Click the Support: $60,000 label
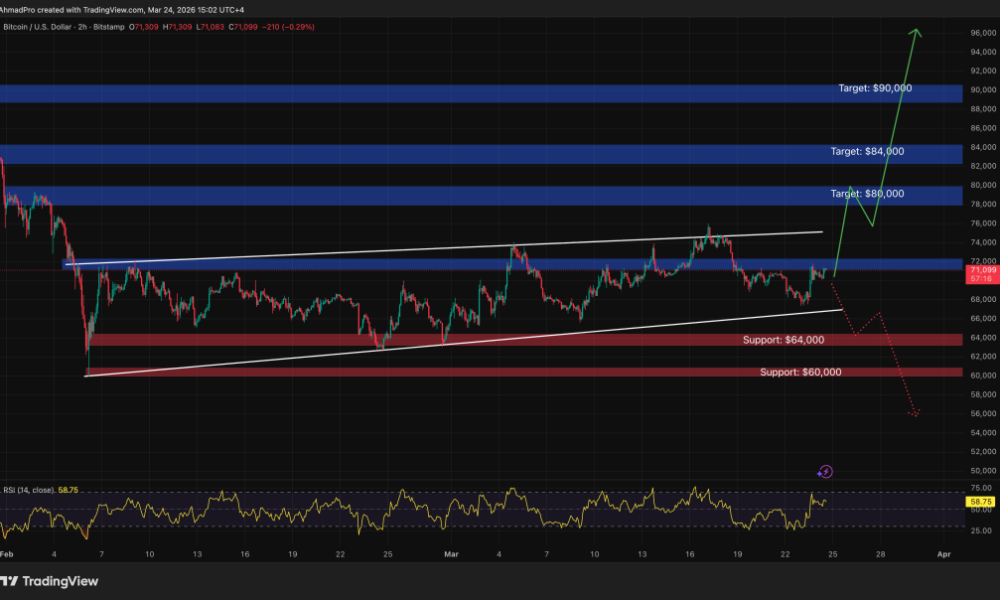This screenshot has width=1000, height=600. (x=799, y=372)
